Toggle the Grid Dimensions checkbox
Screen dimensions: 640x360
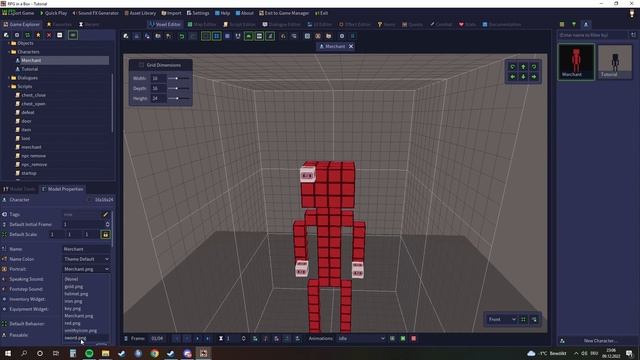141,65
